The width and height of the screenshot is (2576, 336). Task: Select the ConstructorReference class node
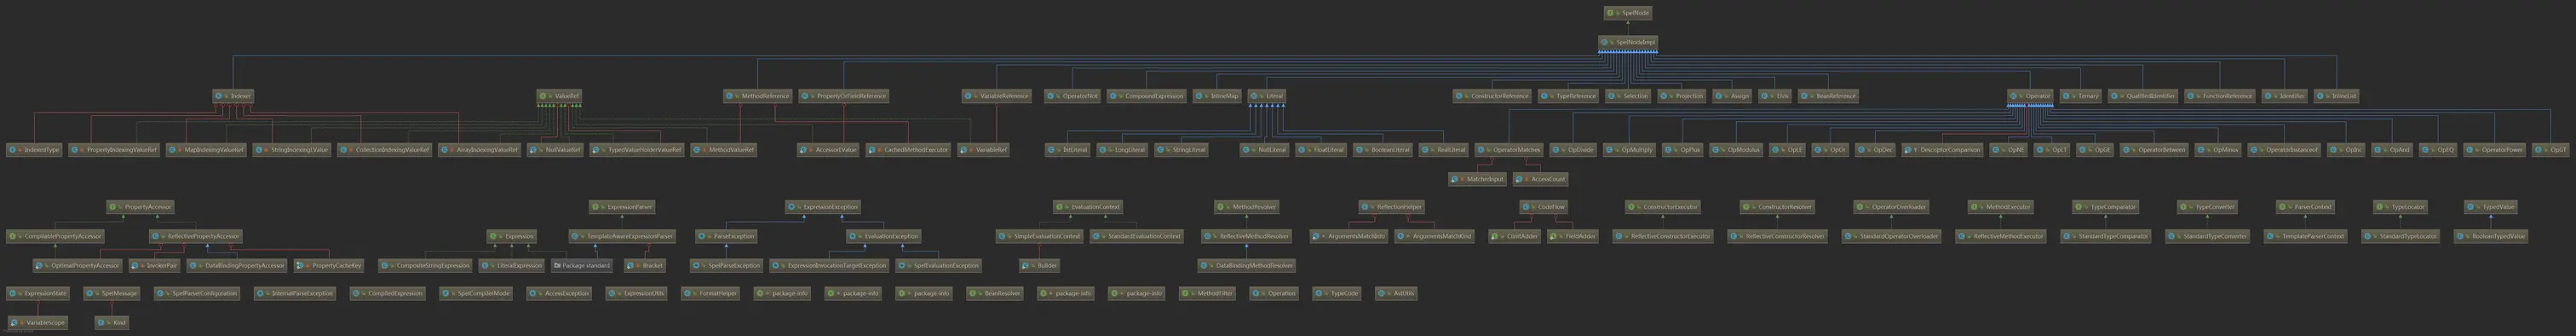(1492, 96)
